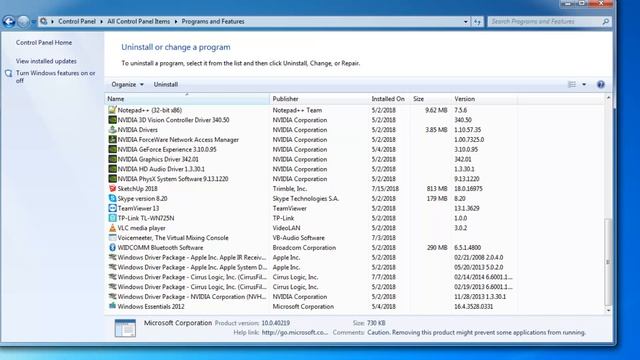Viewport: 640px width, 360px height.
Task: Click the "290 MB" size value
Action: click(x=437, y=247)
